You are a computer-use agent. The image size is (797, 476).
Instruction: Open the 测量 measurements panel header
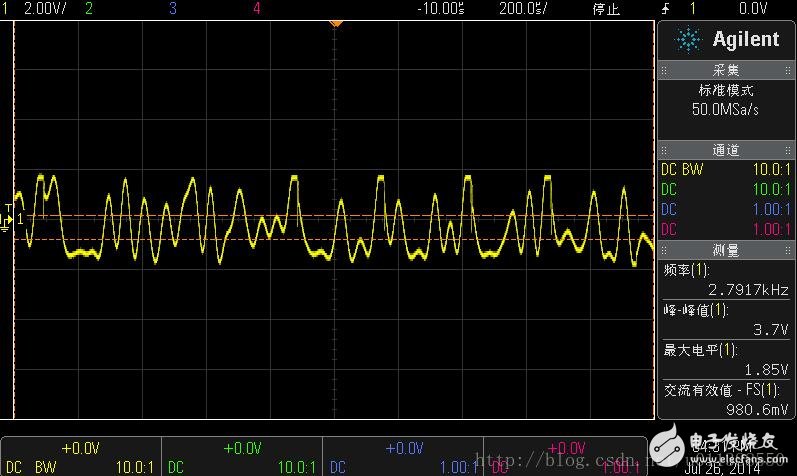726,250
